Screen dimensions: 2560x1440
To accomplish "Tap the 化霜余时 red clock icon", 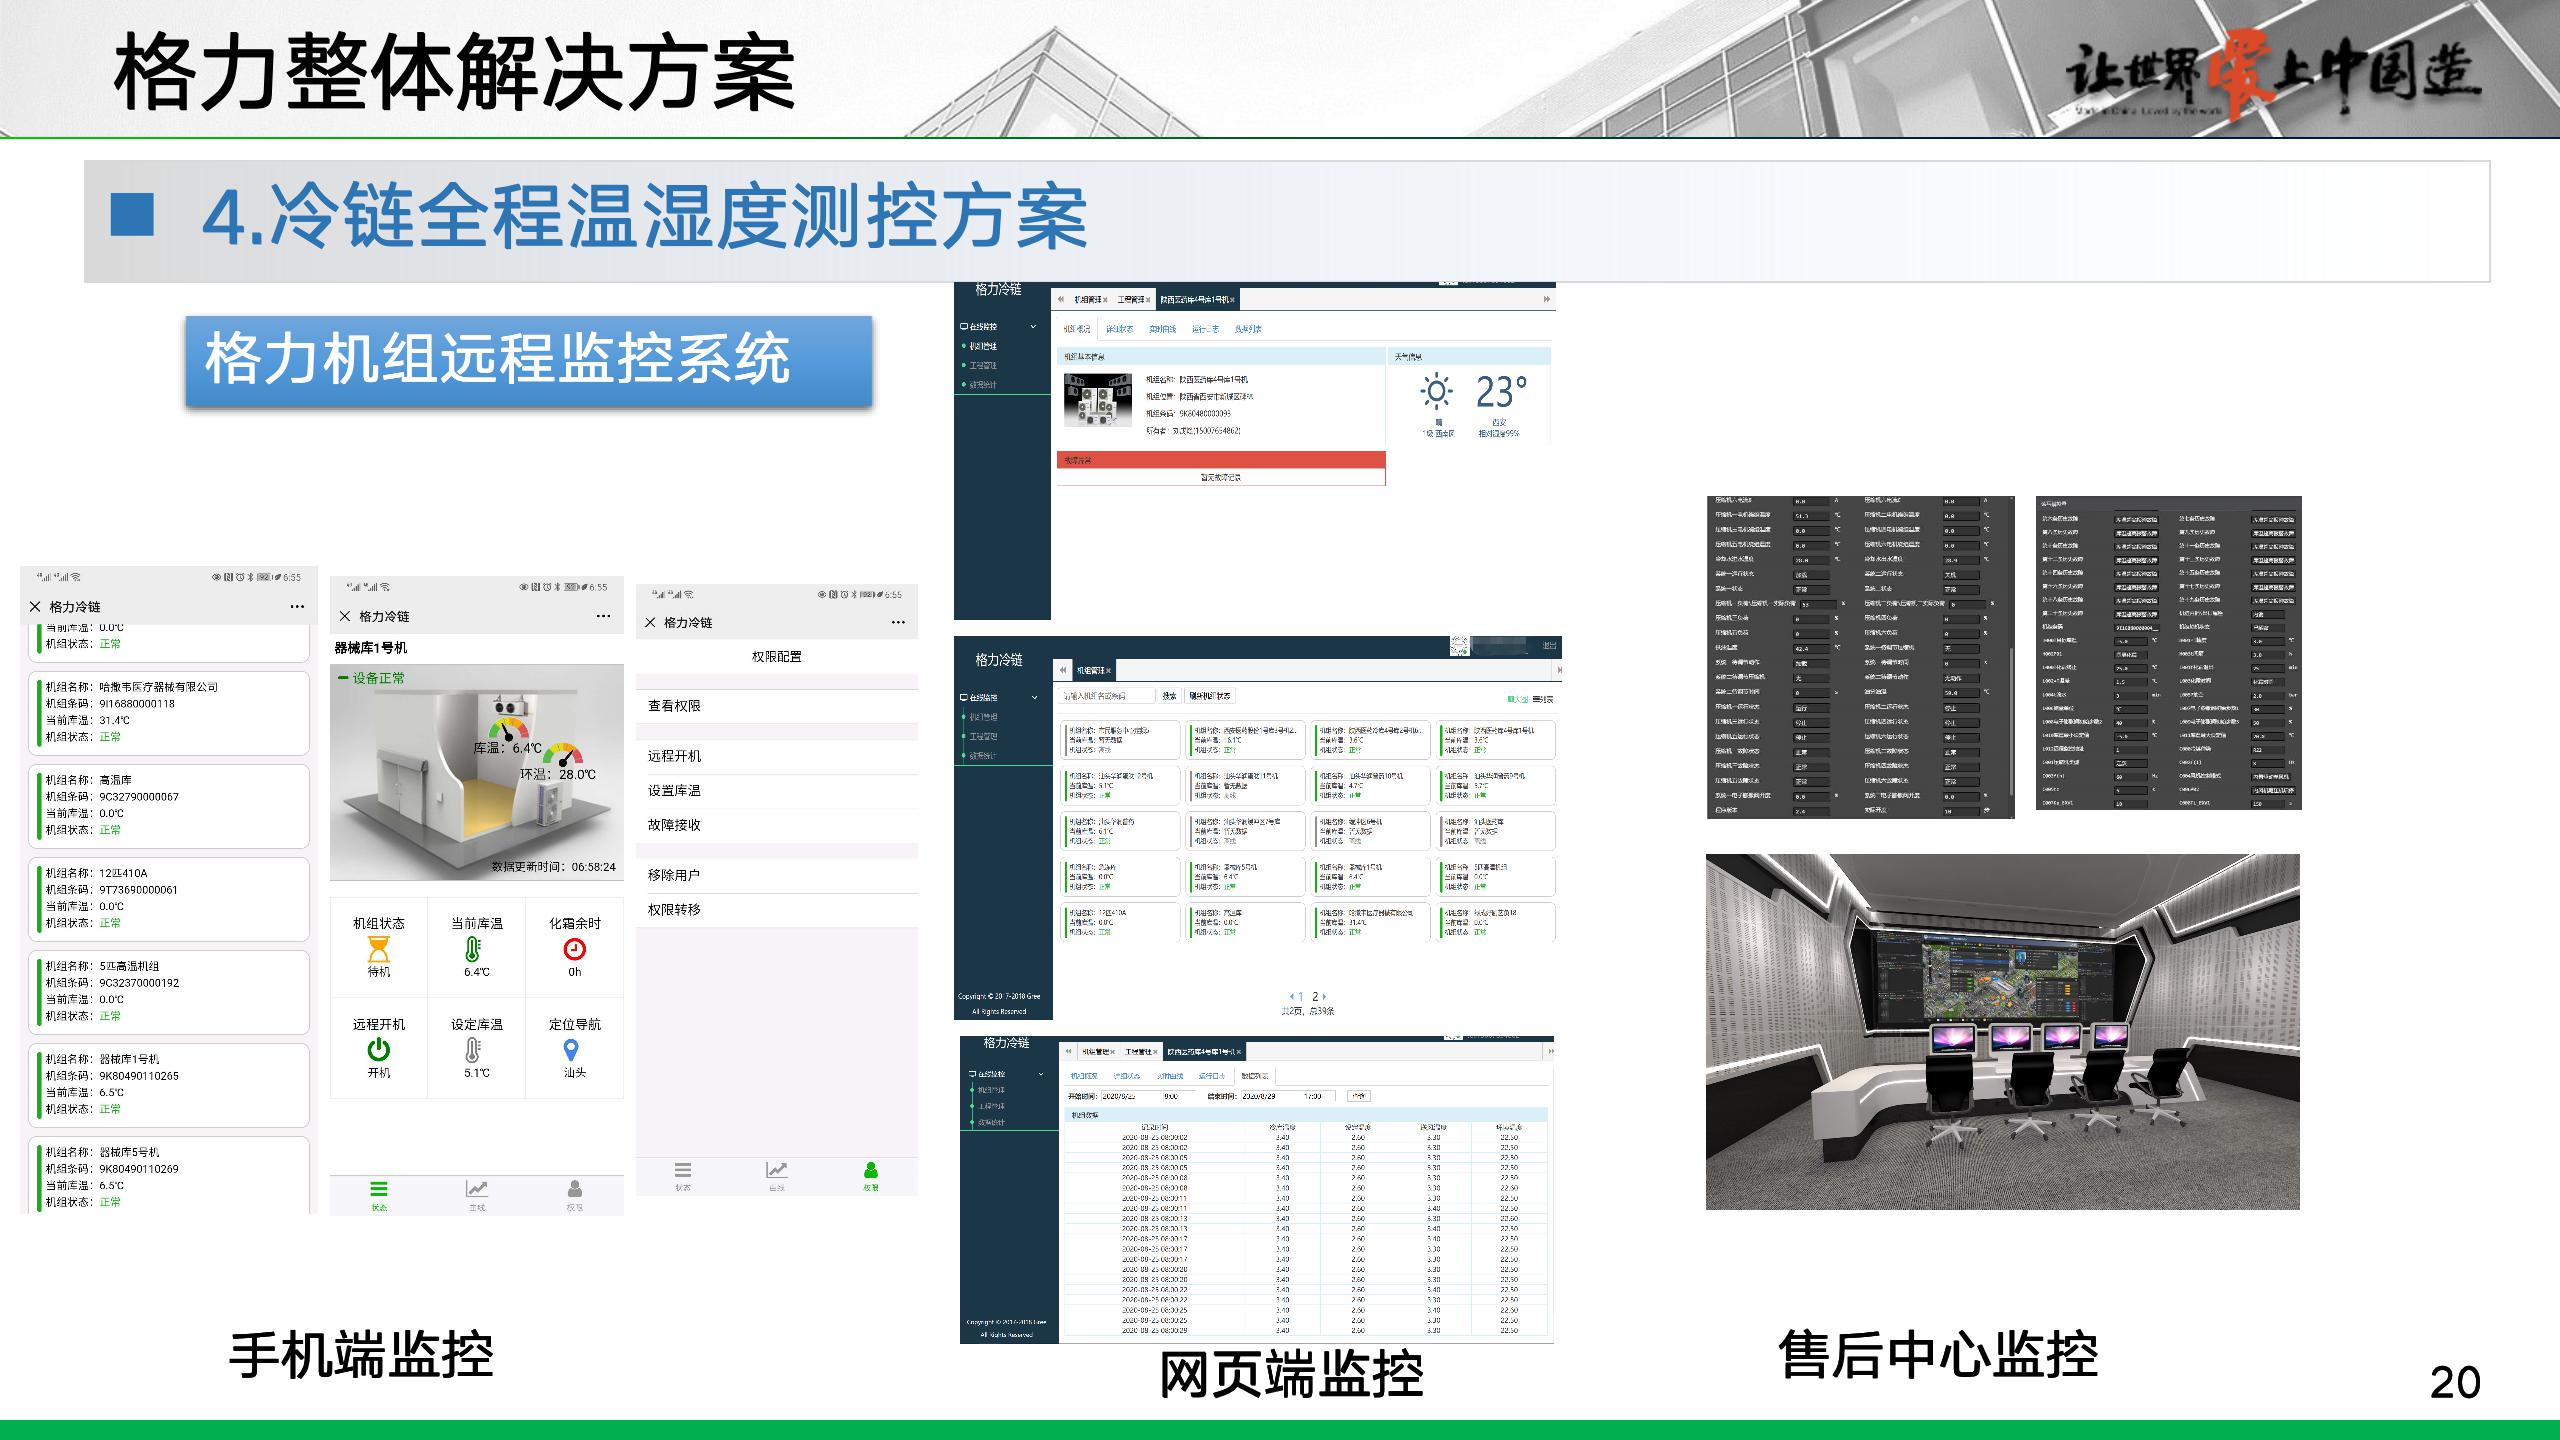I will 574,949.
